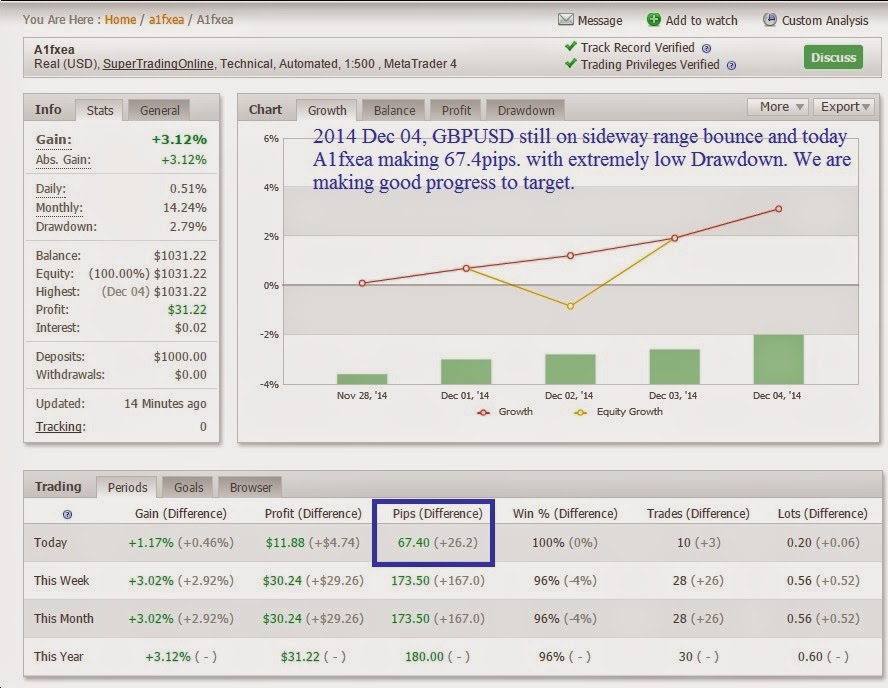The image size is (888, 688).
Task: Click the Dec 04 growth data point
Action: (779, 209)
